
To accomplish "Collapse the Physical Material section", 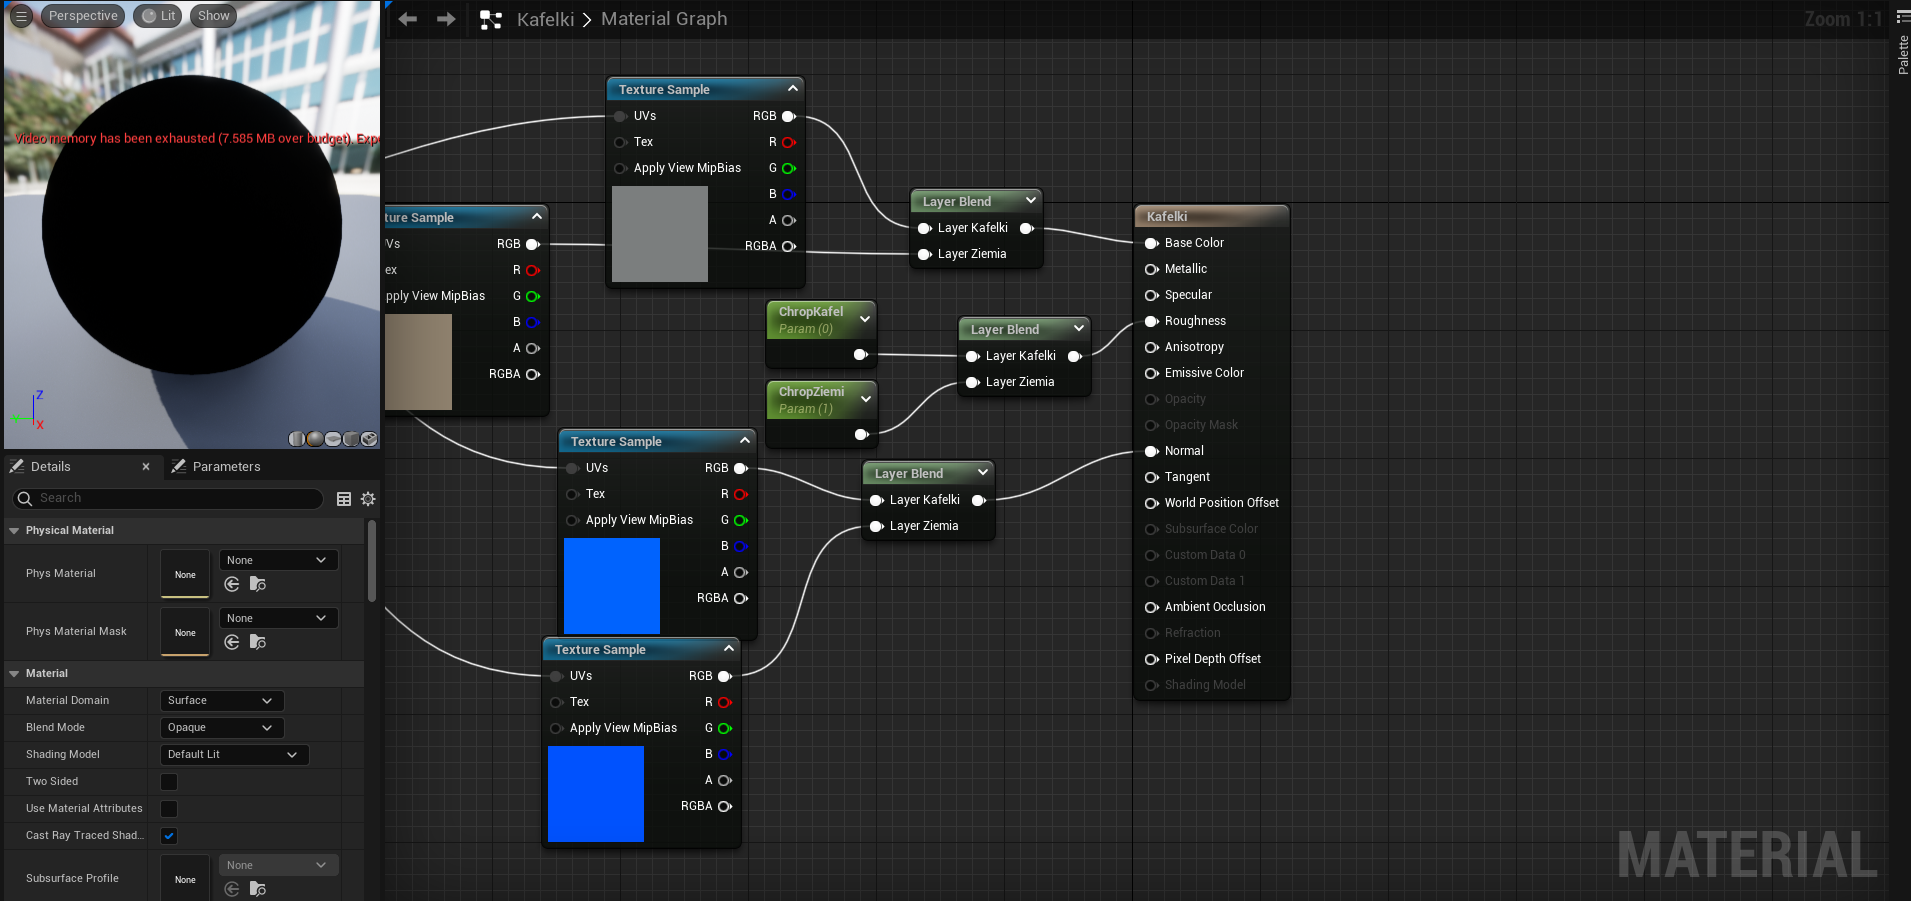I will click(x=14, y=530).
